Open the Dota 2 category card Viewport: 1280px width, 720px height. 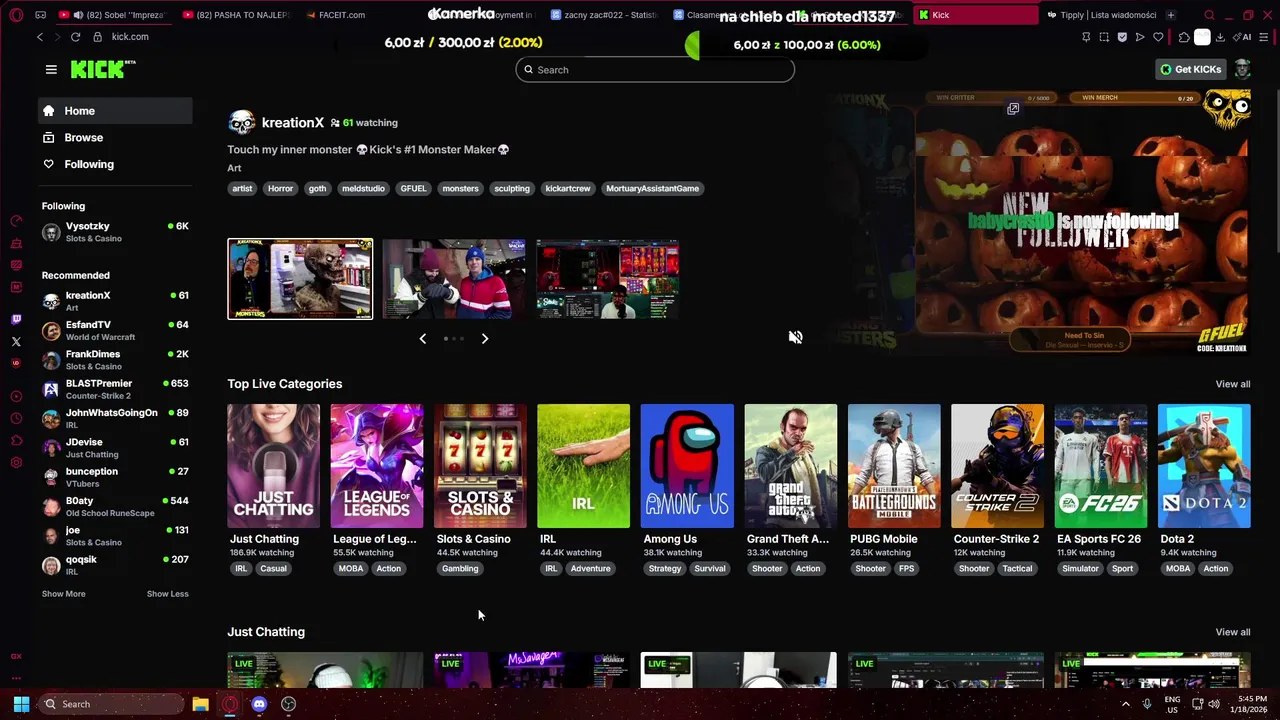coord(1204,466)
